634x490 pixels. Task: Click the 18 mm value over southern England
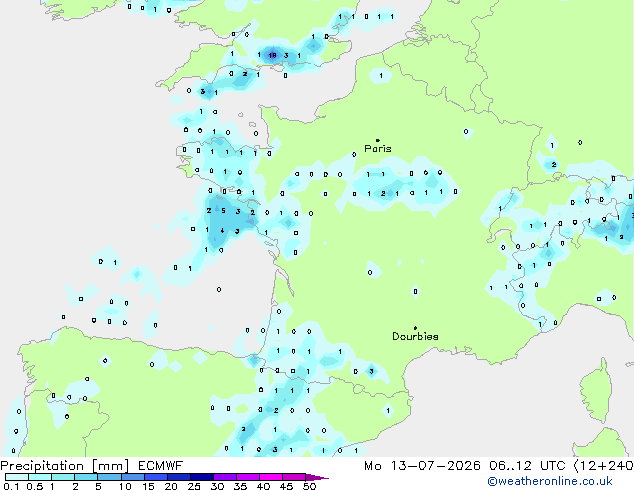point(273,55)
